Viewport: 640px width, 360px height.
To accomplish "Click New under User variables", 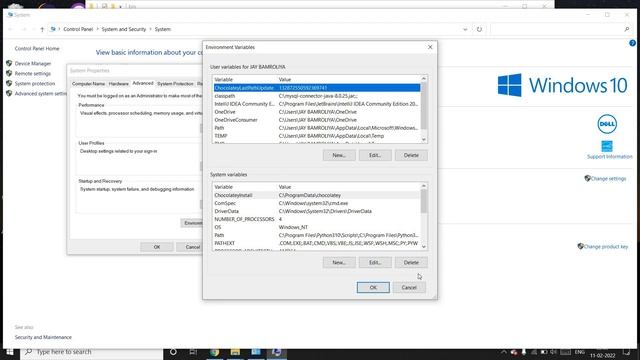I will [339, 155].
